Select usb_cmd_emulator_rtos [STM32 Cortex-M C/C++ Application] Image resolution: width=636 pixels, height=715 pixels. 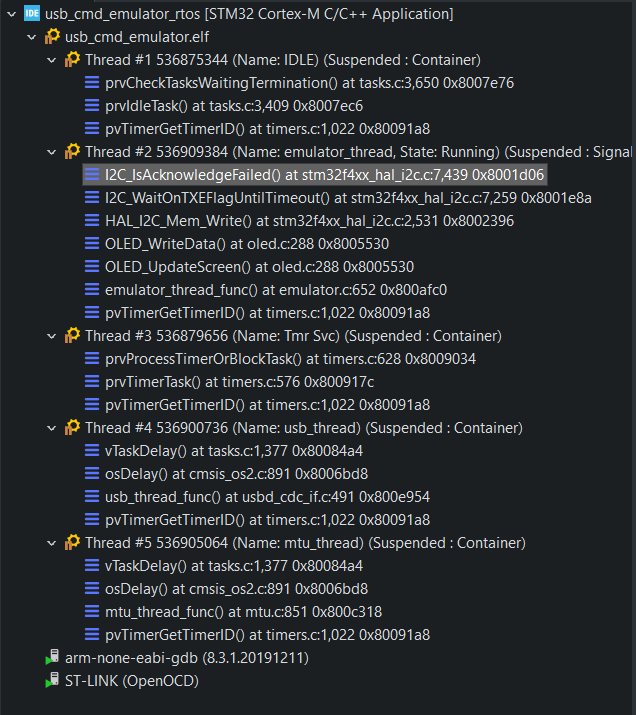click(x=249, y=14)
